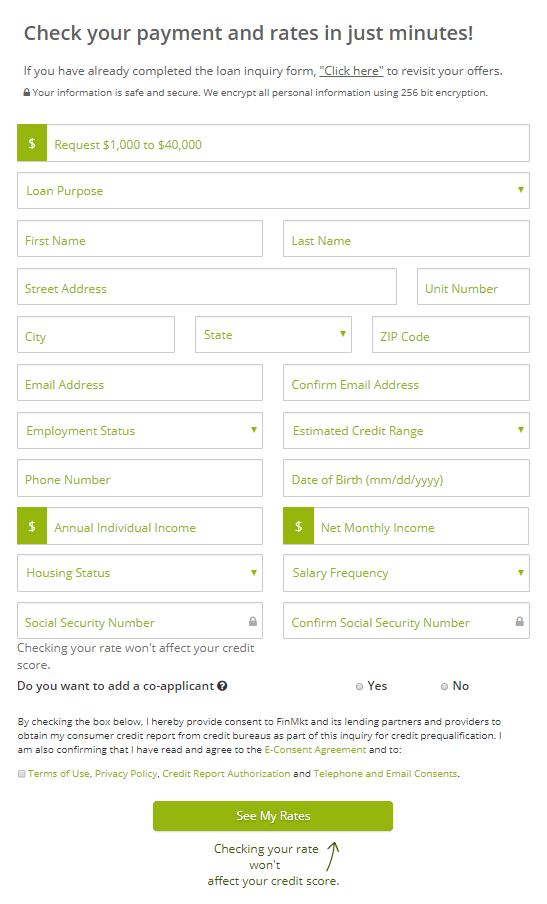Expand the State dropdown
This screenshot has height=904, width=547.
[x=273, y=334]
